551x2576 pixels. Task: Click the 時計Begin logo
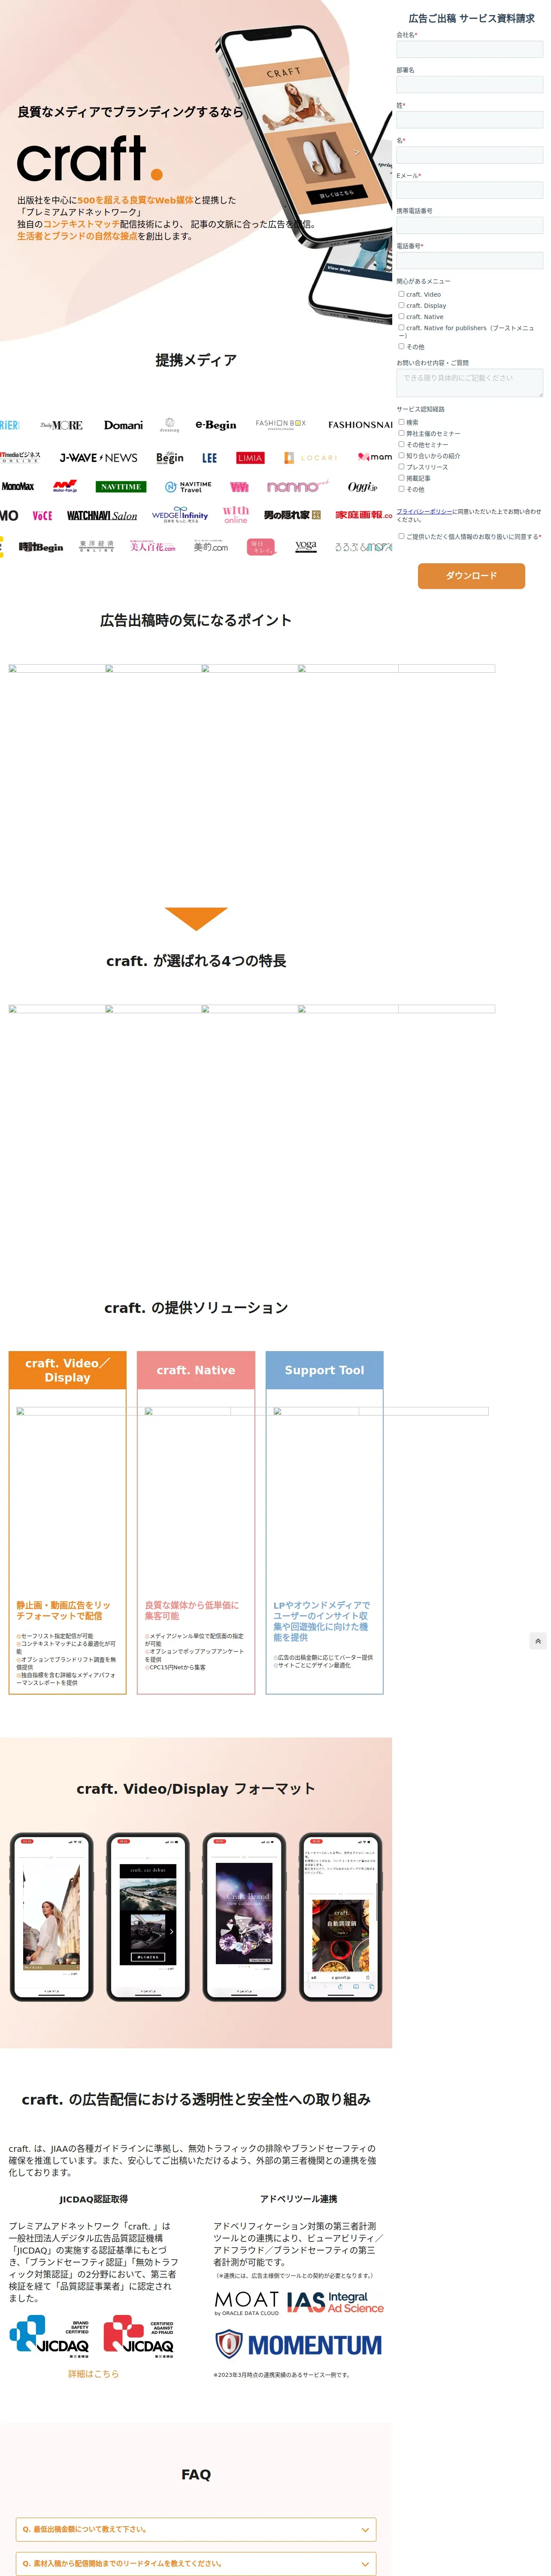(x=41, y=547)
